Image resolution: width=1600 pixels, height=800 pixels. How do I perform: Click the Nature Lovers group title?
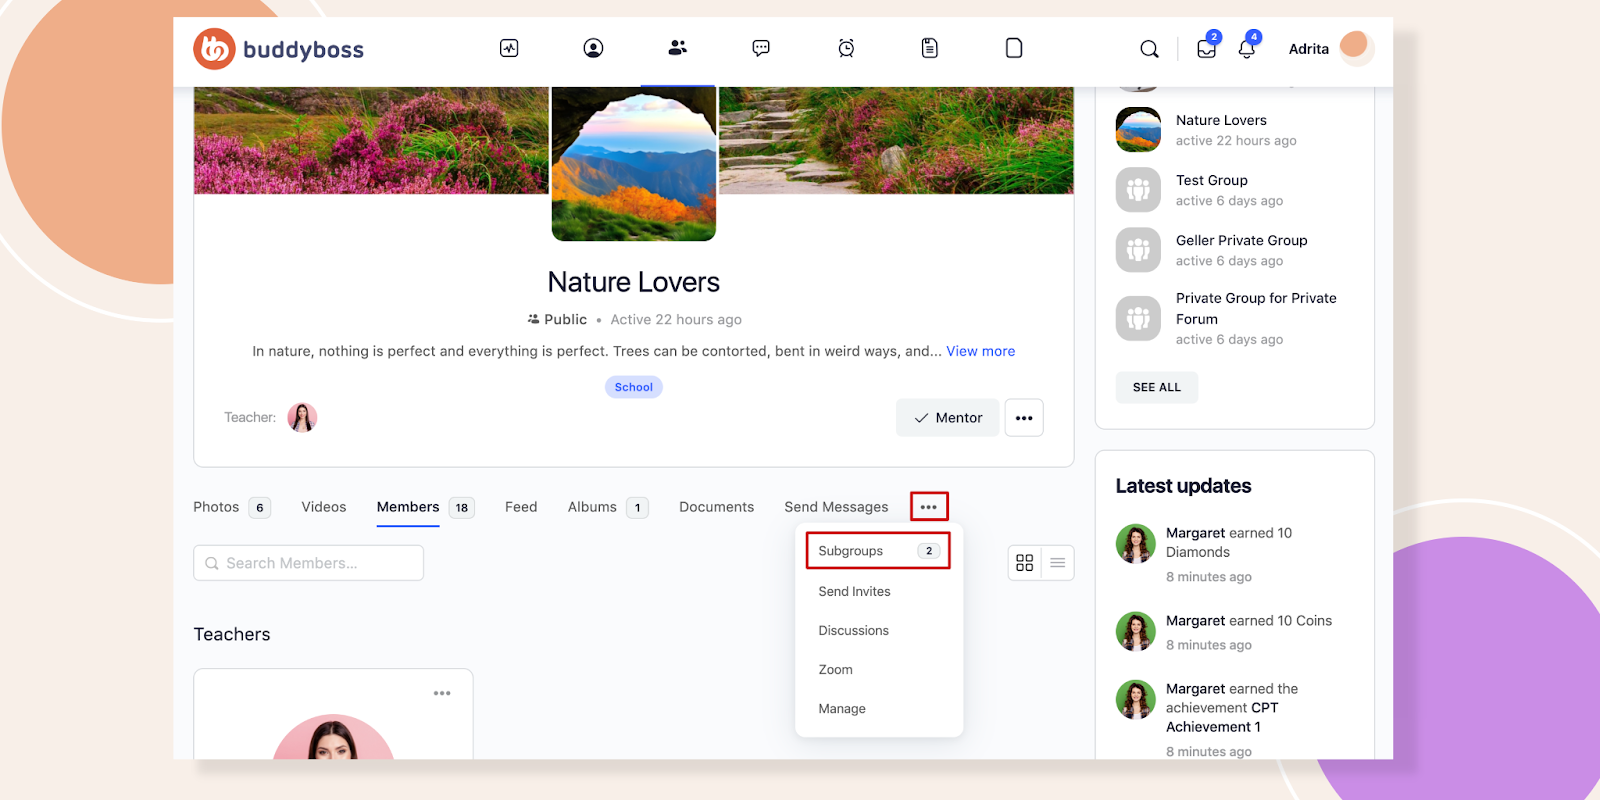coord(634,282)
